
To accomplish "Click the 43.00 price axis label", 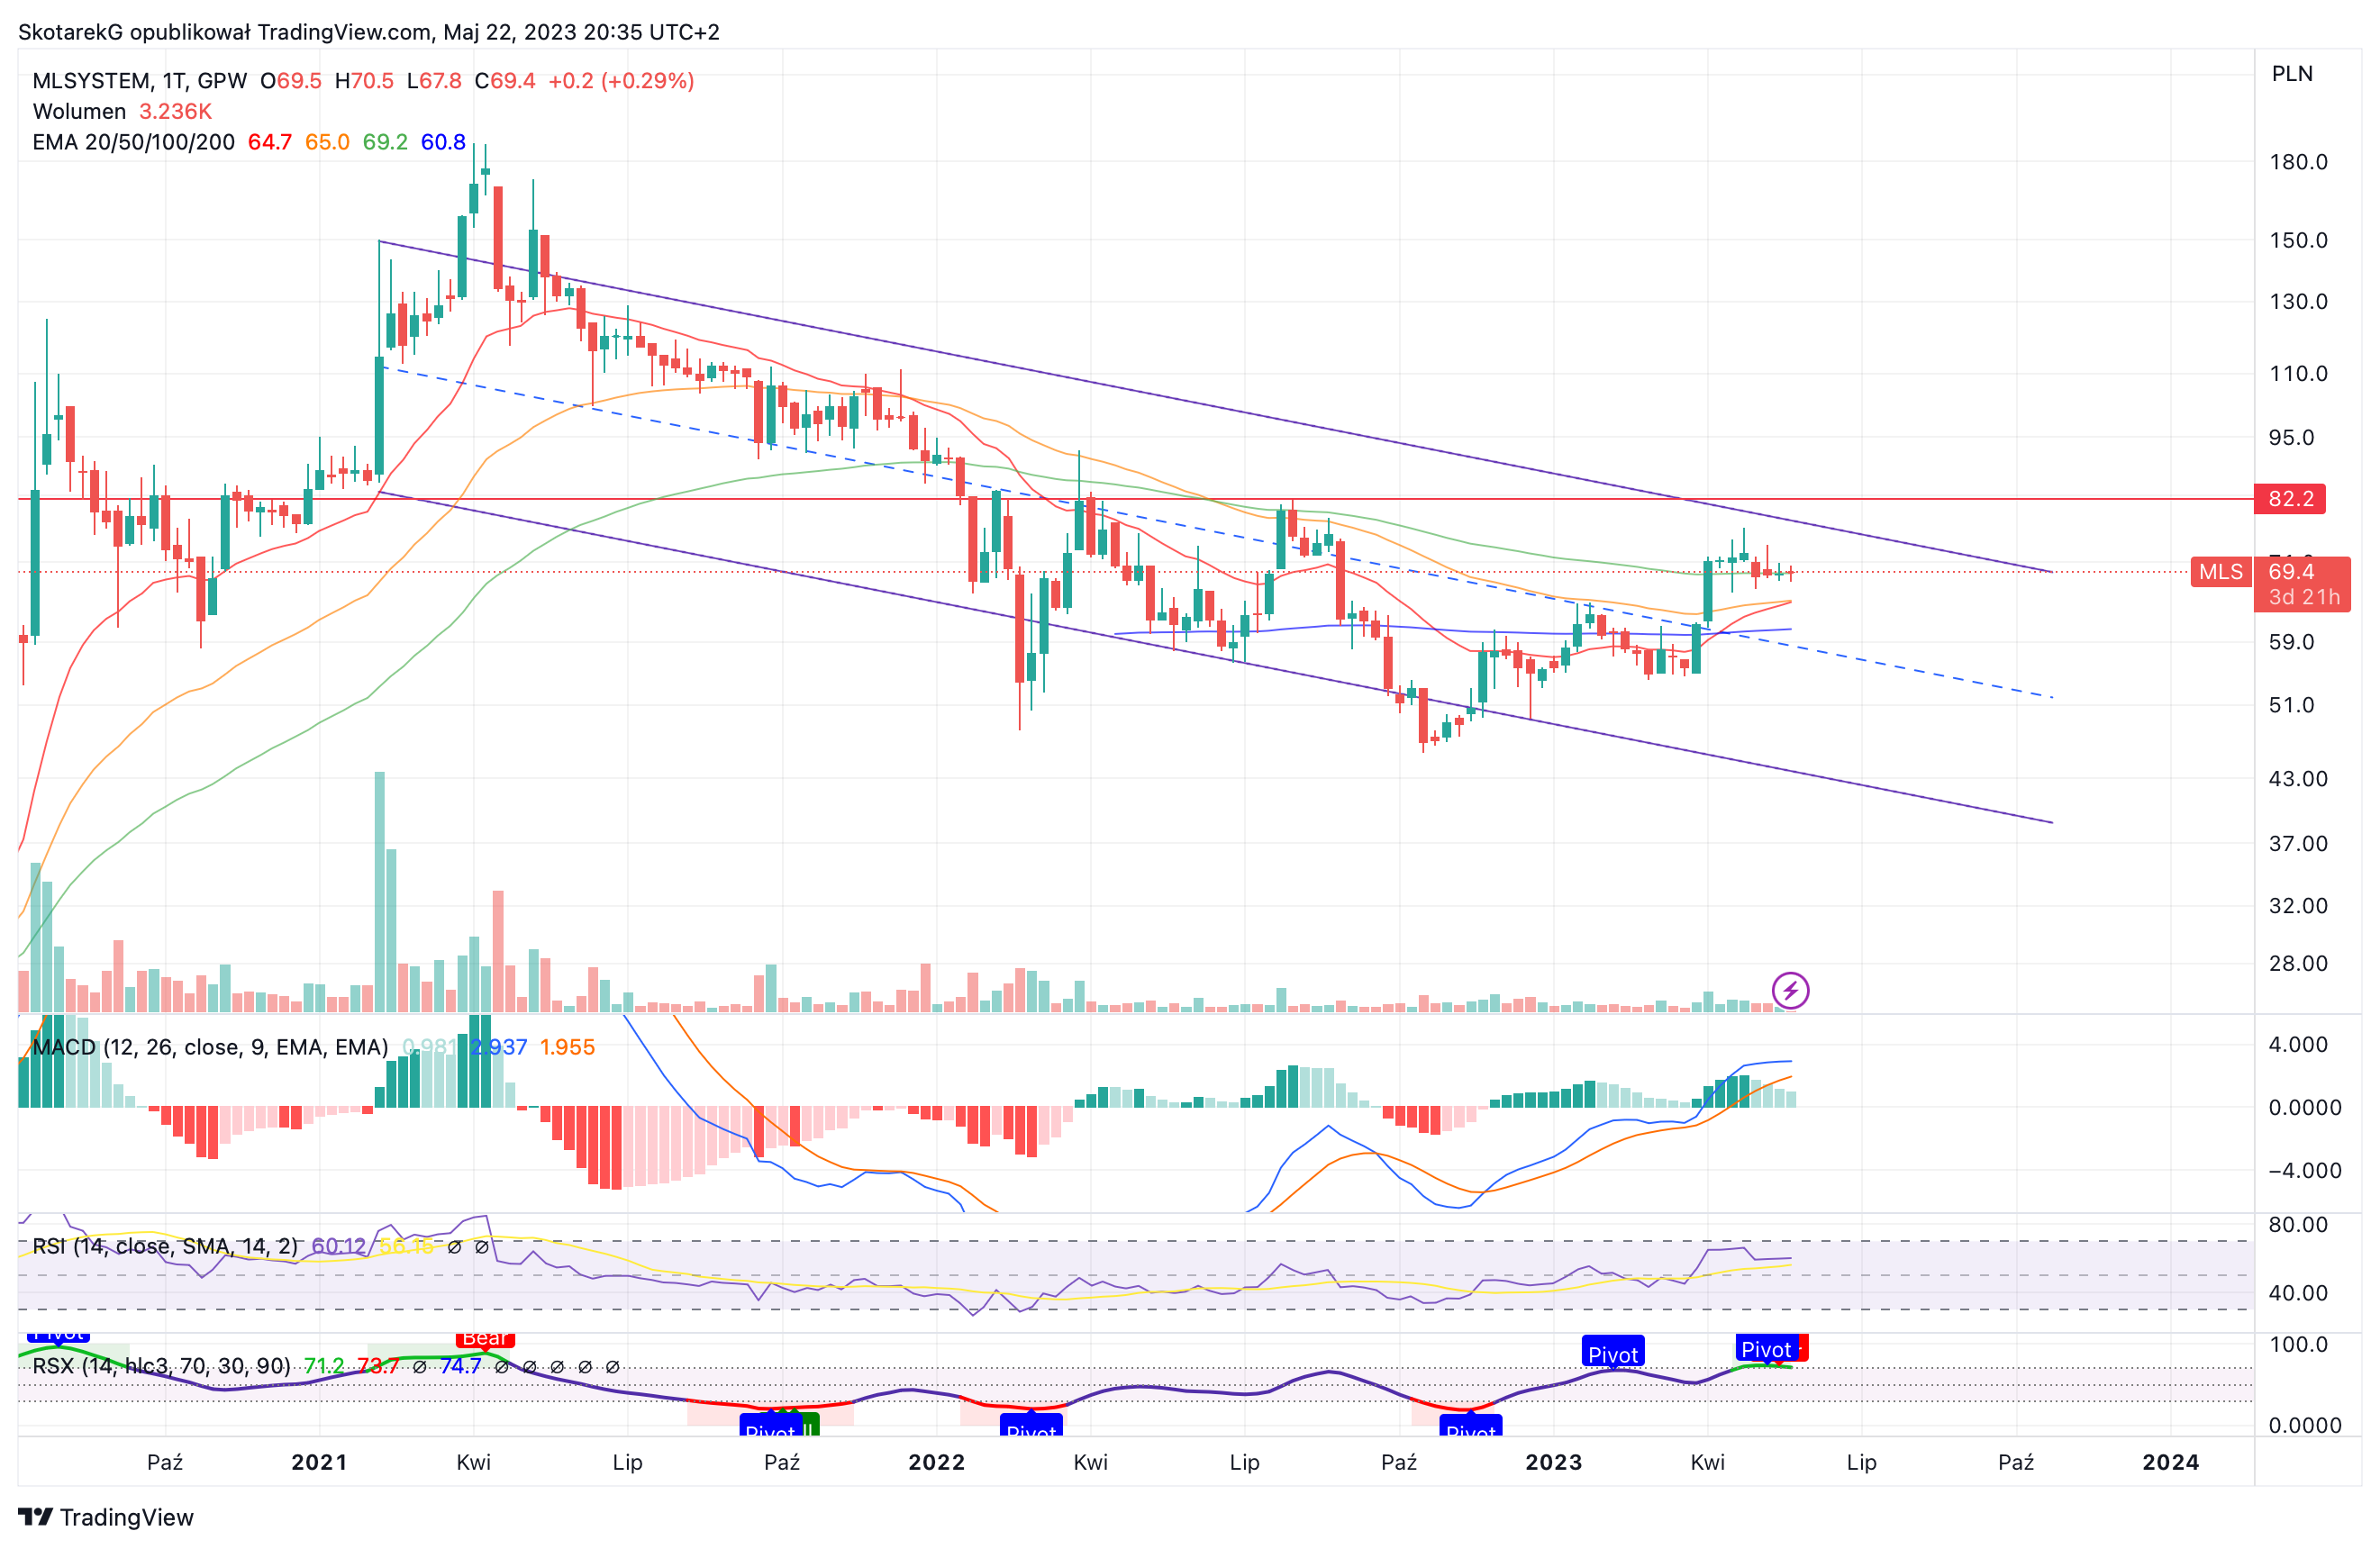I will pyautogui.click(x=2298, y=779).
